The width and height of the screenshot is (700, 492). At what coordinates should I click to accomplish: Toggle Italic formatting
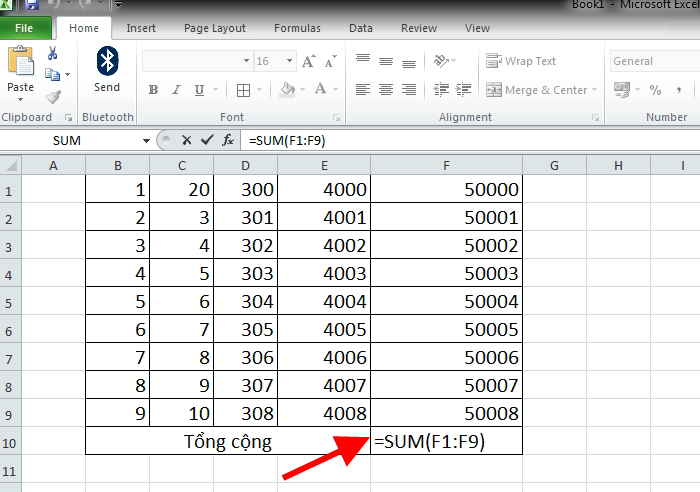click(x=176, y=90)
